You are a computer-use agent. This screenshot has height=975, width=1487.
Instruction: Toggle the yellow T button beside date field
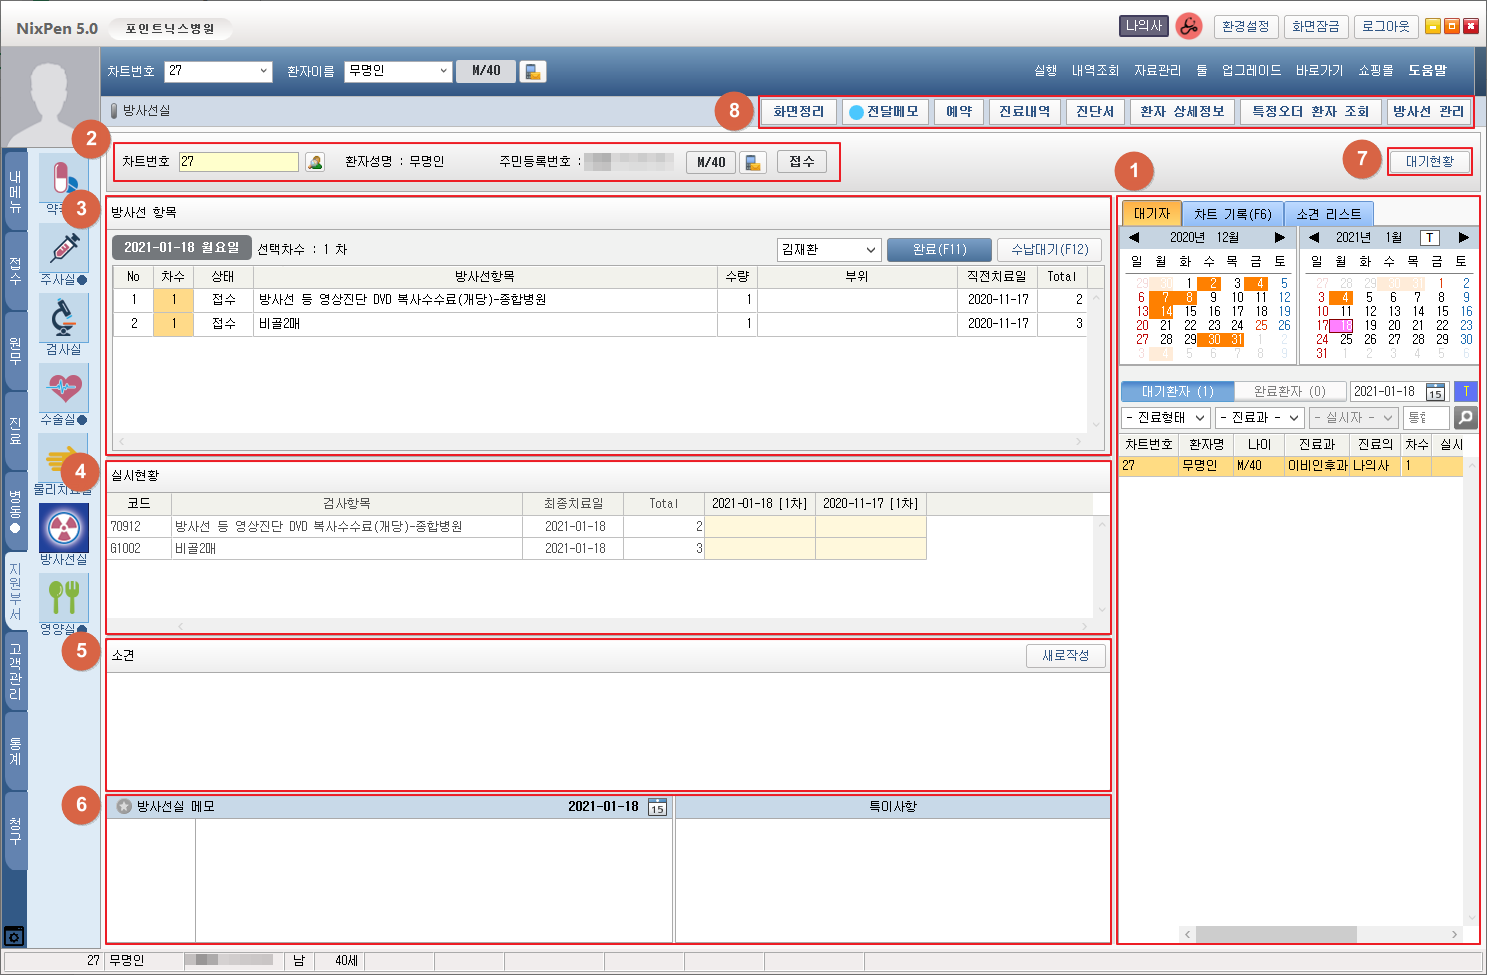tap(1465, 392)
